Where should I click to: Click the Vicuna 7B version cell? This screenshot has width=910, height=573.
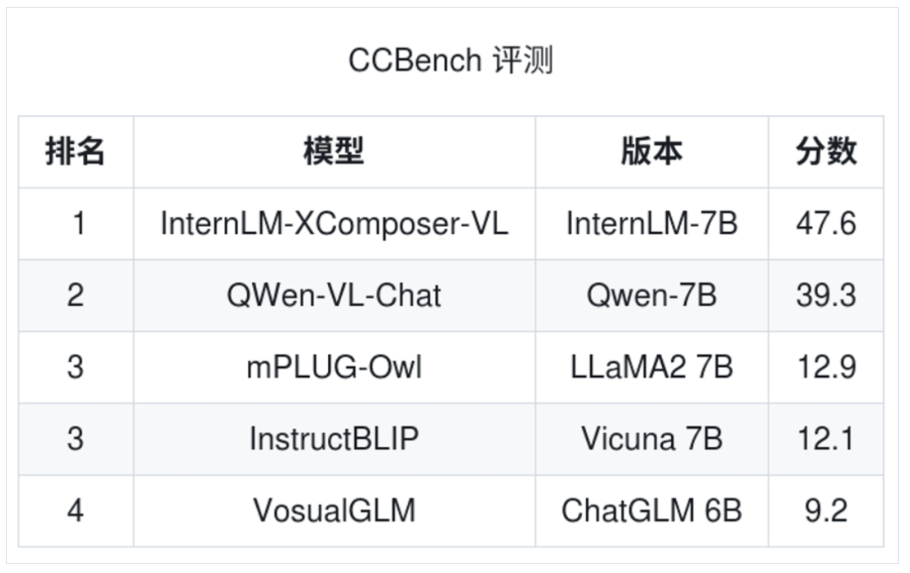(x=651, y=439)
